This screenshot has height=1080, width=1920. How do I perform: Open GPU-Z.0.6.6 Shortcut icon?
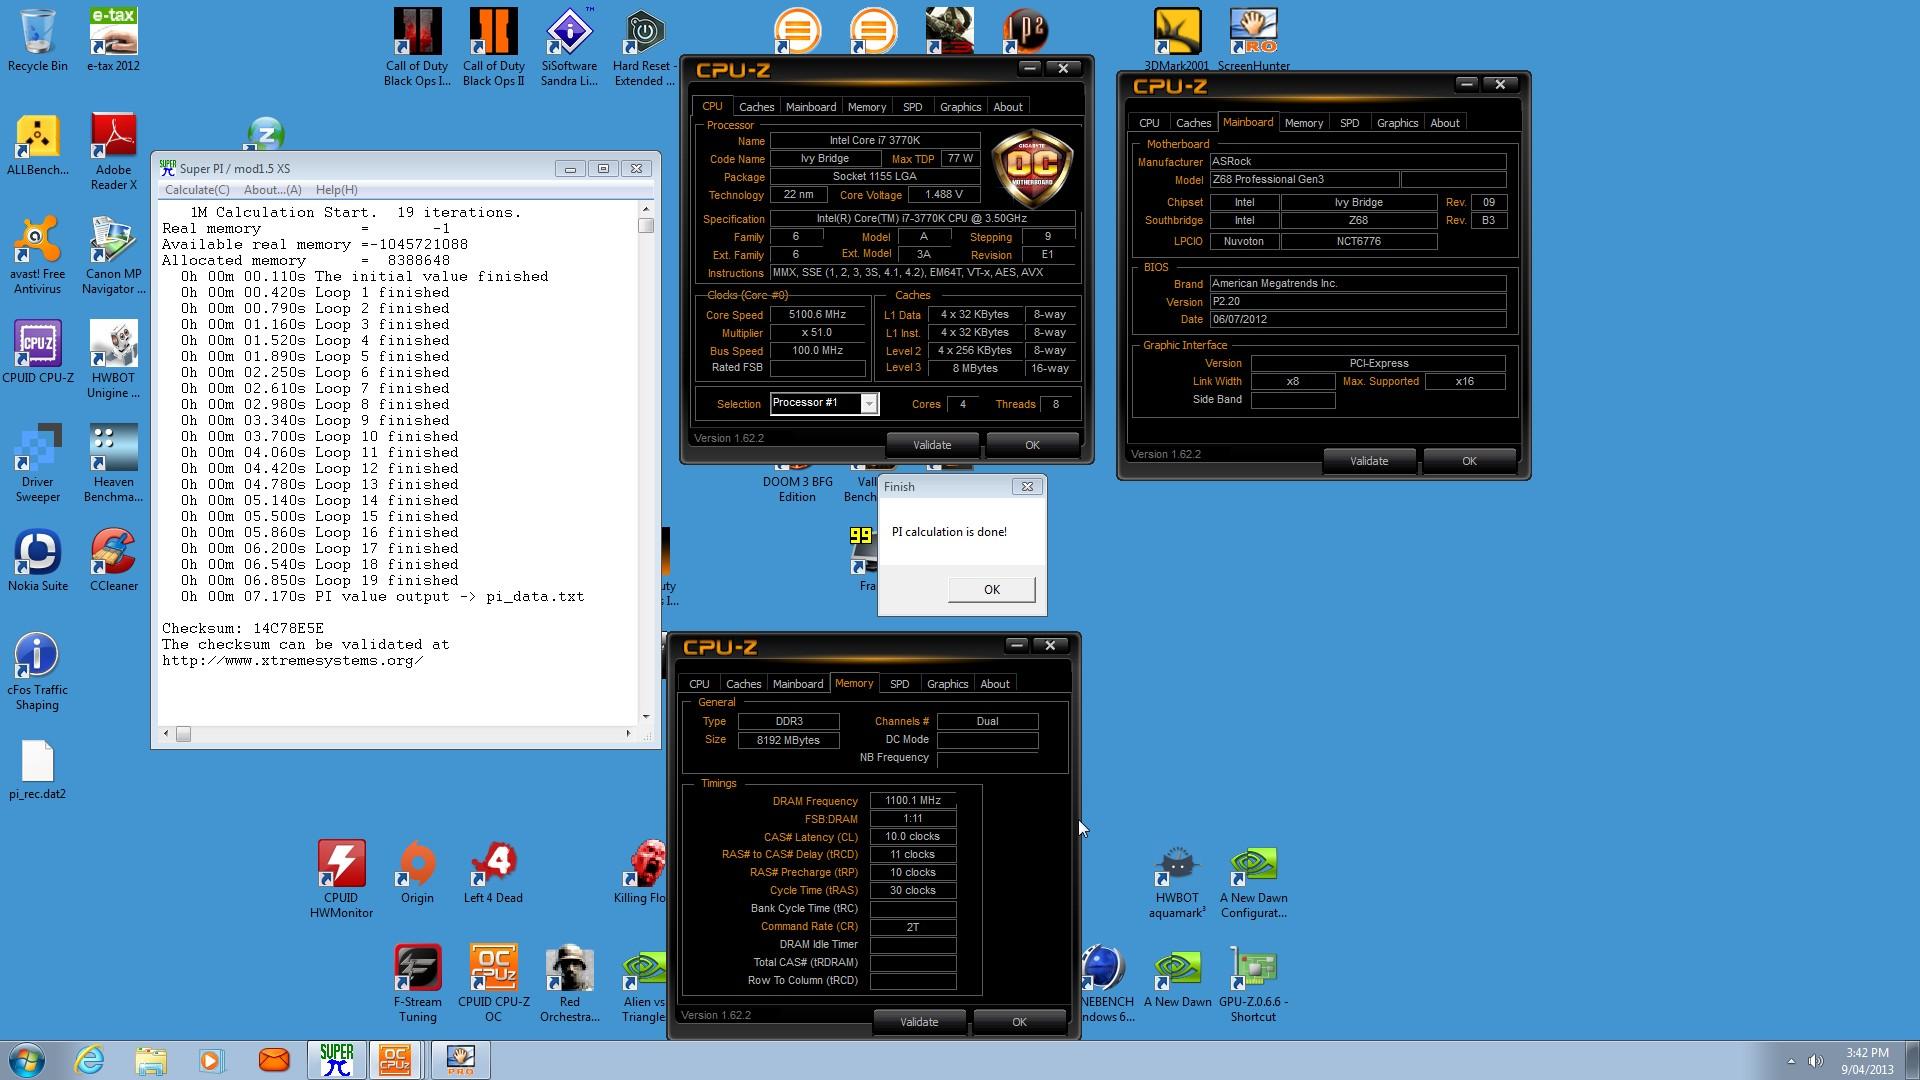point(1253,984)
